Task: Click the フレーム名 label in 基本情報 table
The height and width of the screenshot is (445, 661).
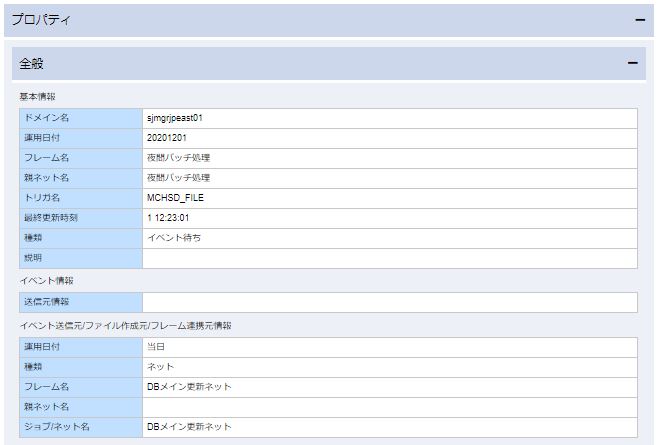Action: click(81, 158)
